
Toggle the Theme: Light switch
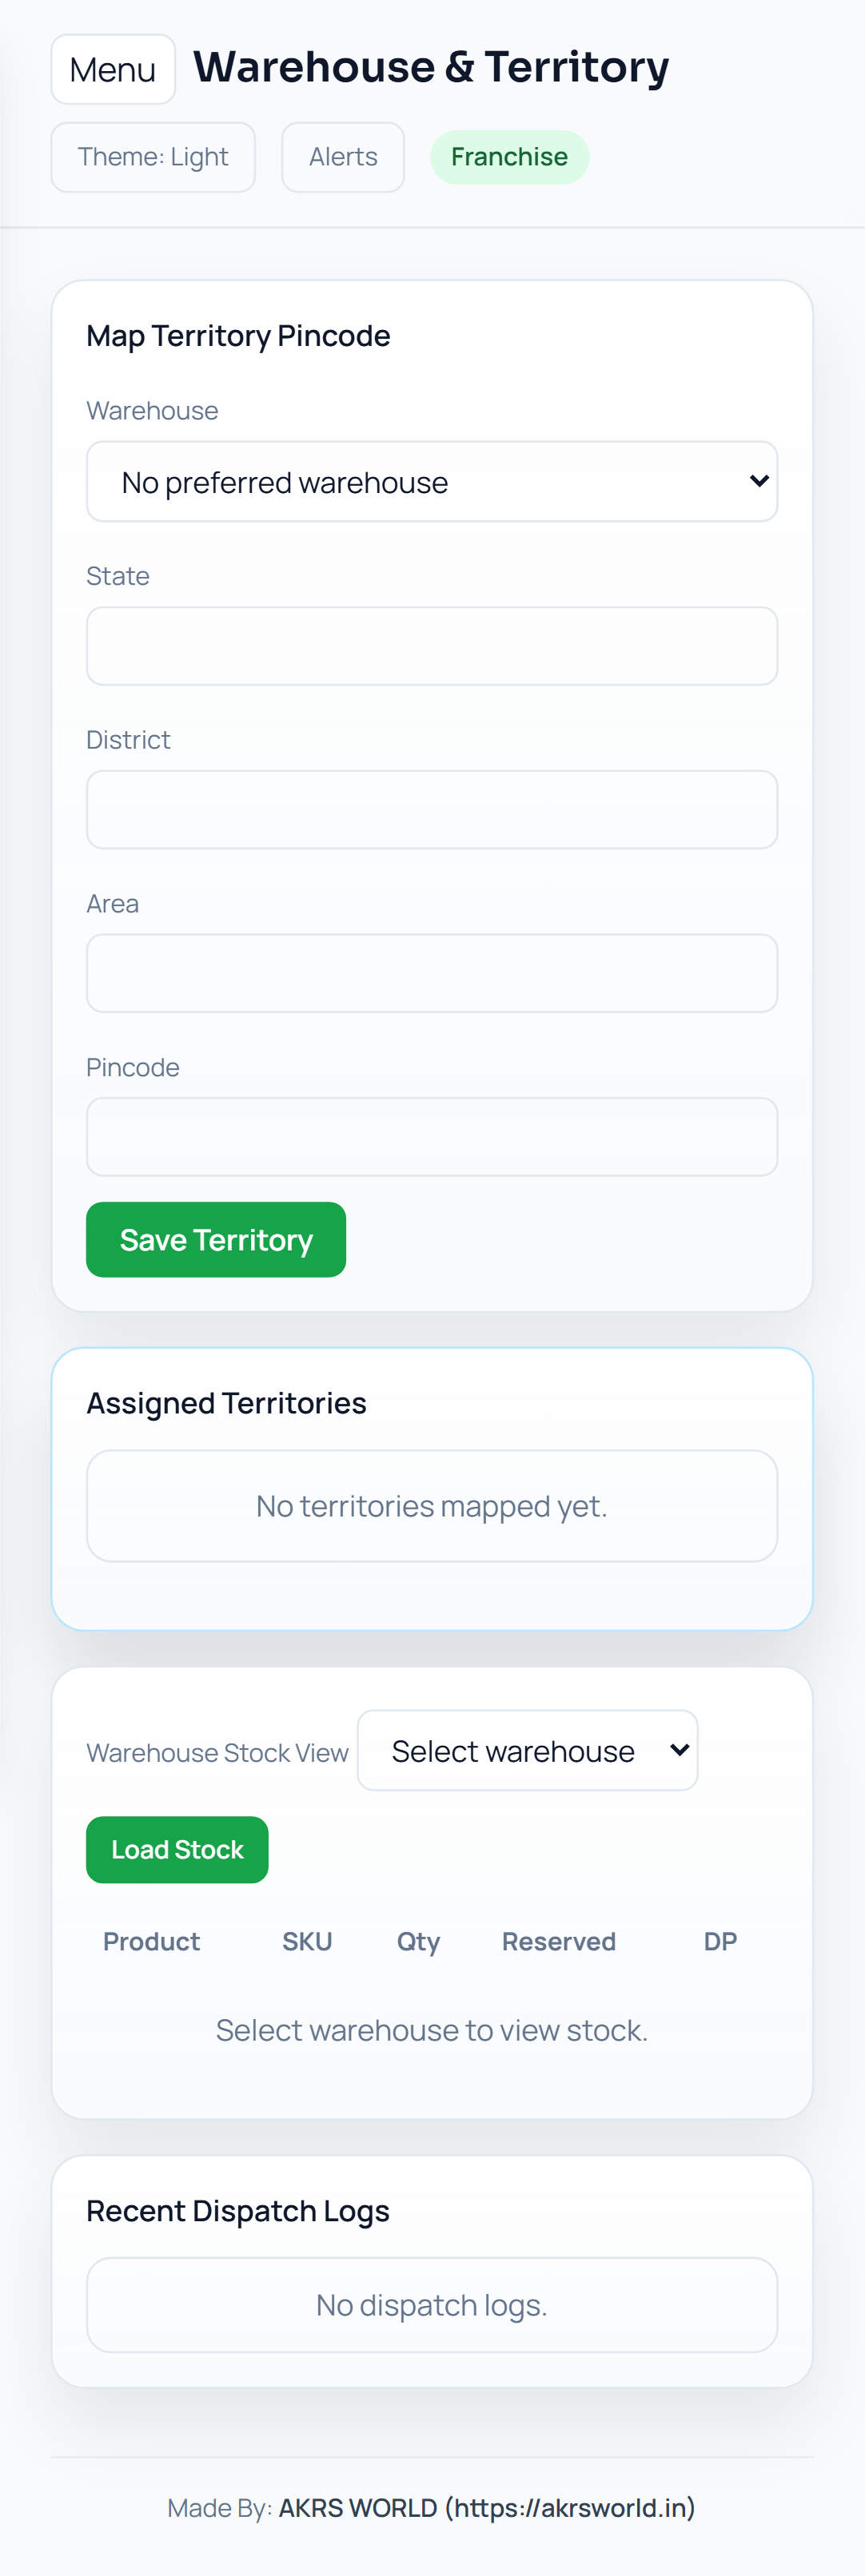tap(153, 157)
